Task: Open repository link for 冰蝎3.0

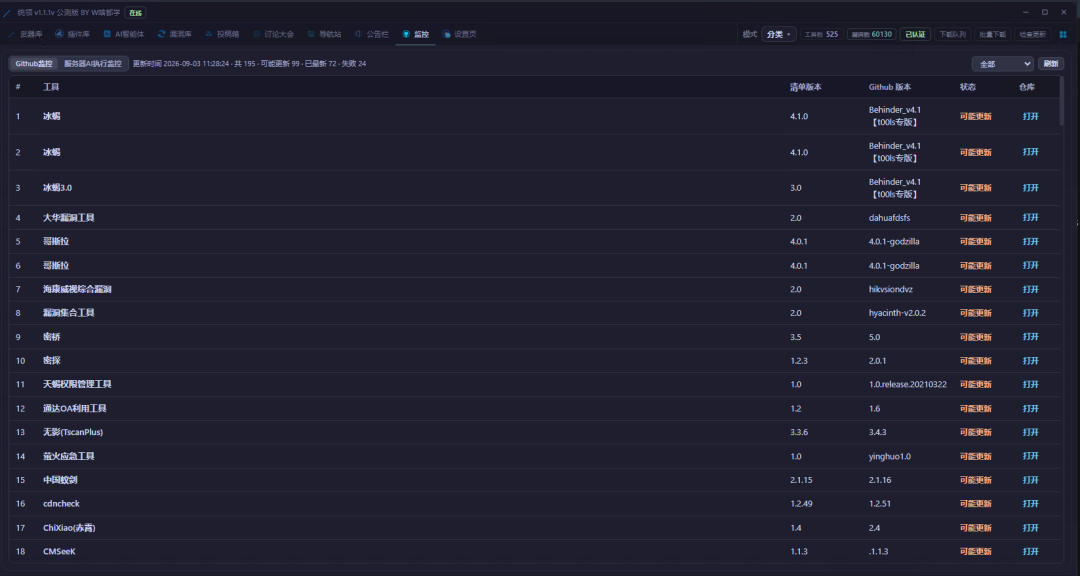Action: pyautogui.click(x=1030, y=187)
